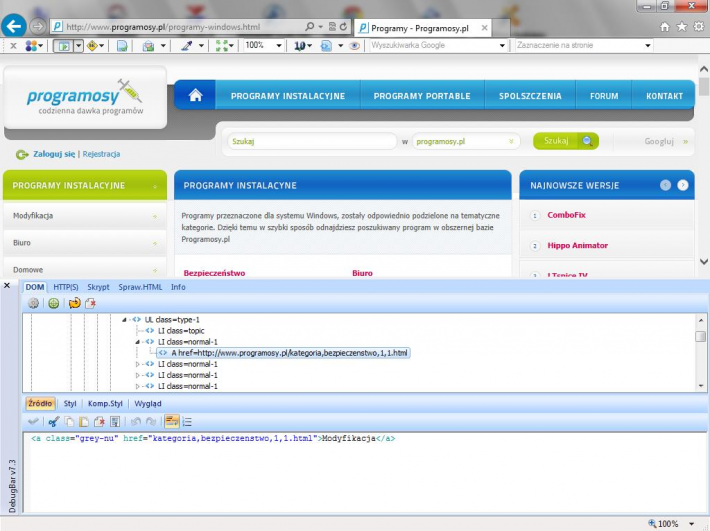
Task: Collapse the UL class=type-1 tree node
Action: coord(124,320)
